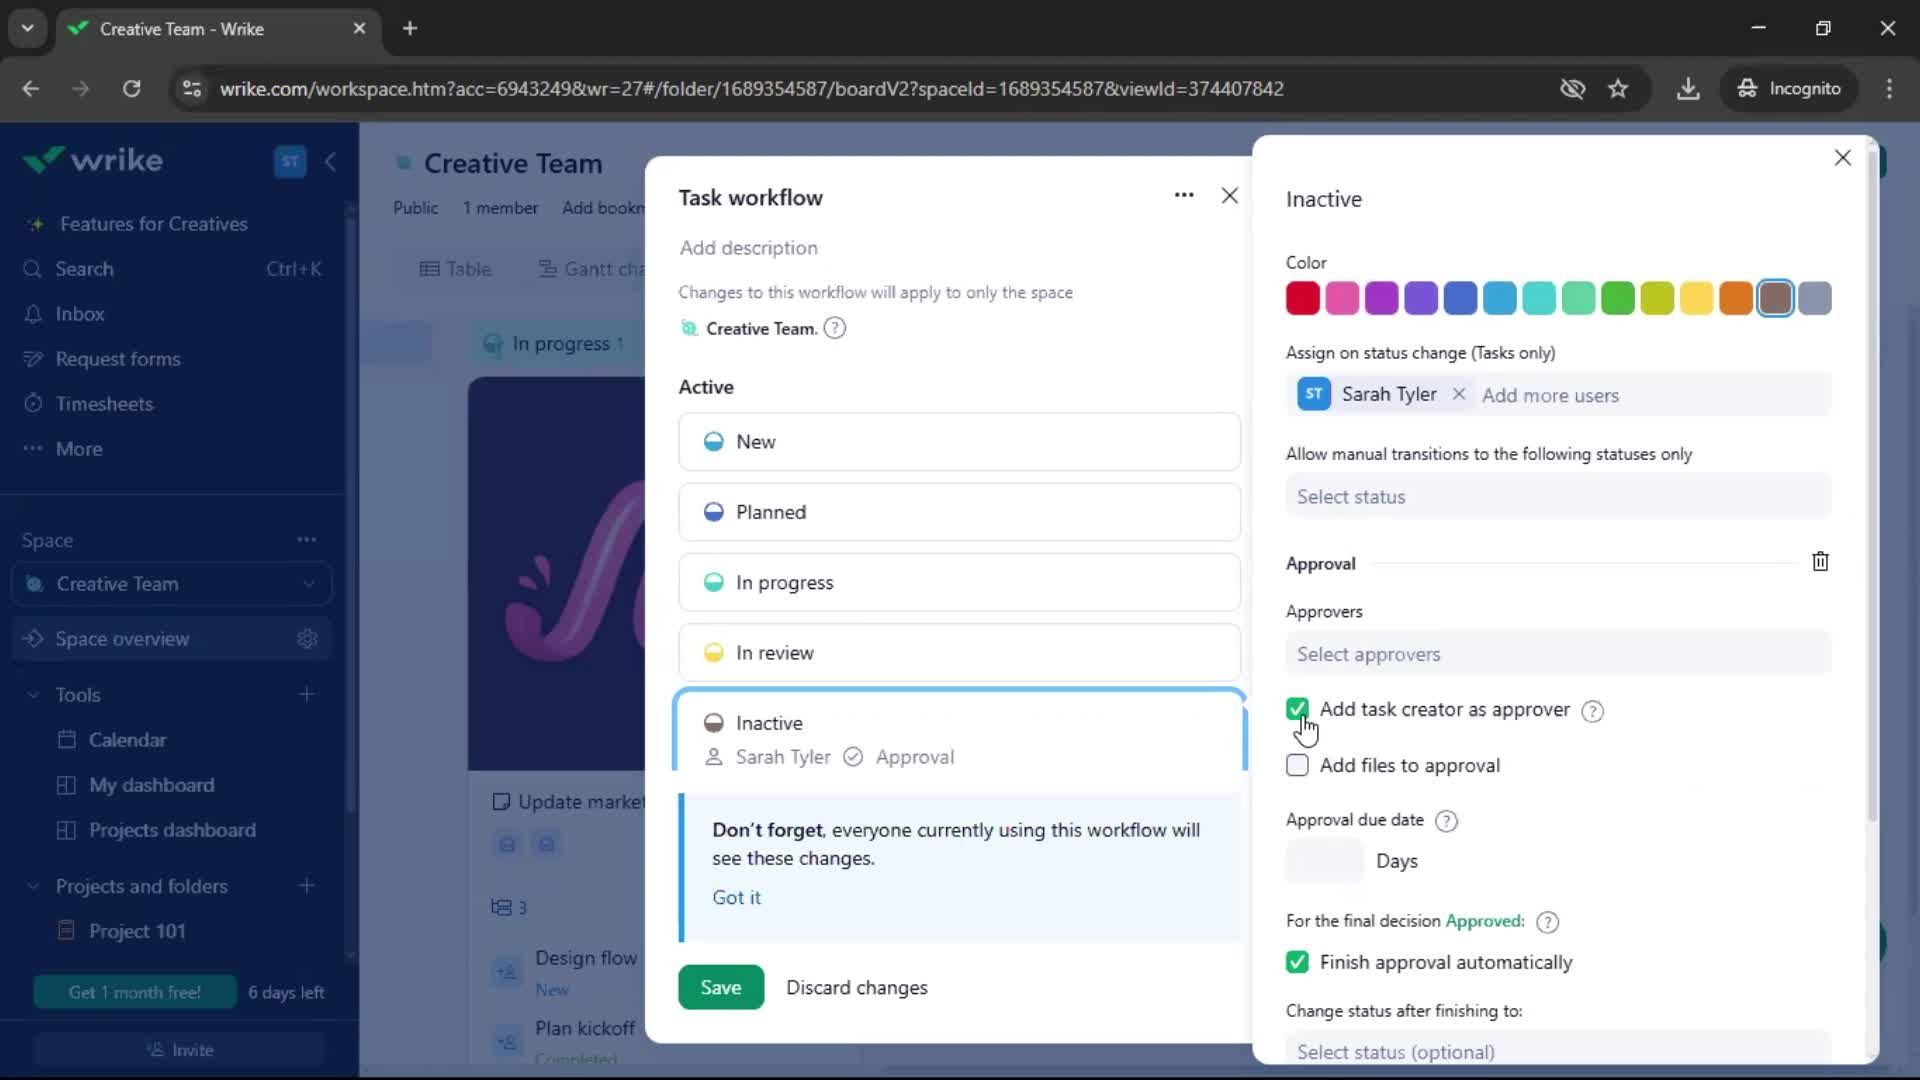
Task: Go back in browser history
Action: point(31,89)
